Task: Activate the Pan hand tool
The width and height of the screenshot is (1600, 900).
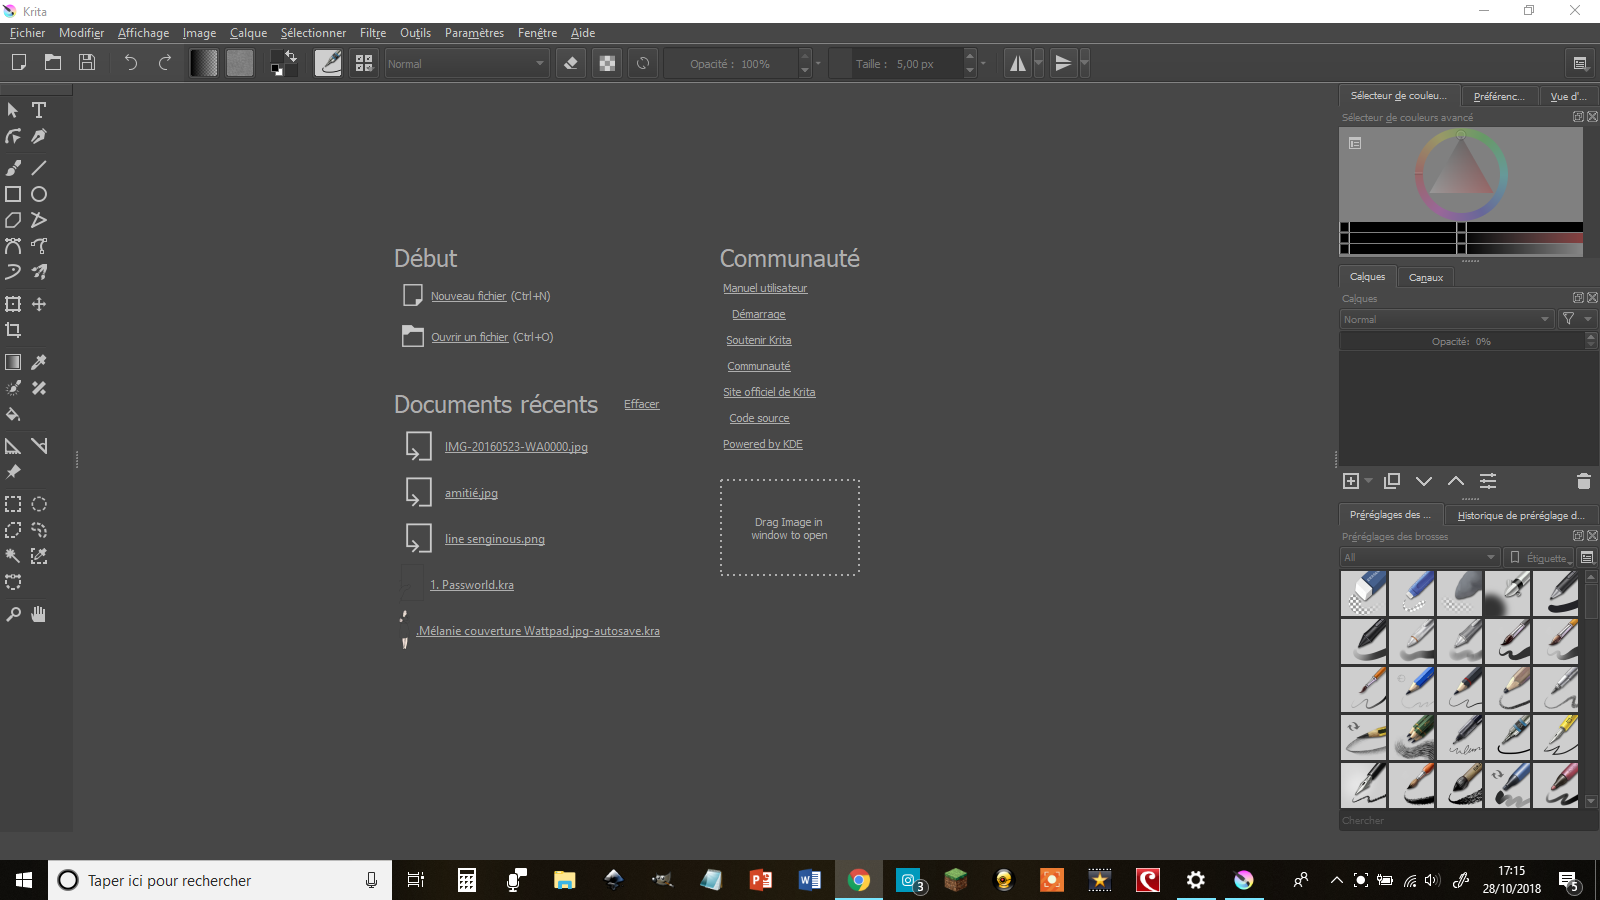Action: [x=39, y=614]
